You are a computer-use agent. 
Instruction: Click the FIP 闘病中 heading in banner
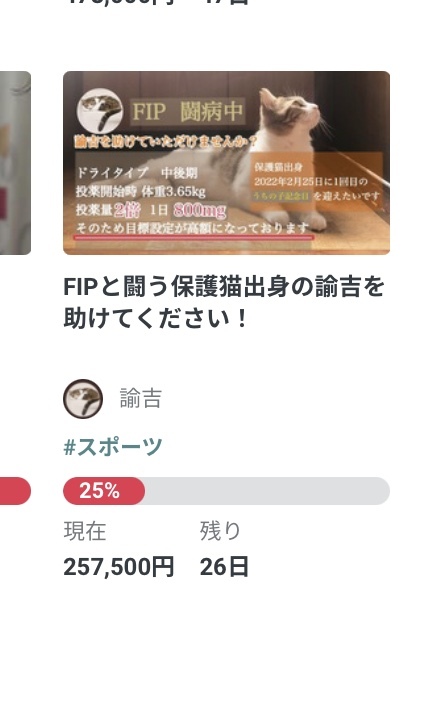point(187,112)
